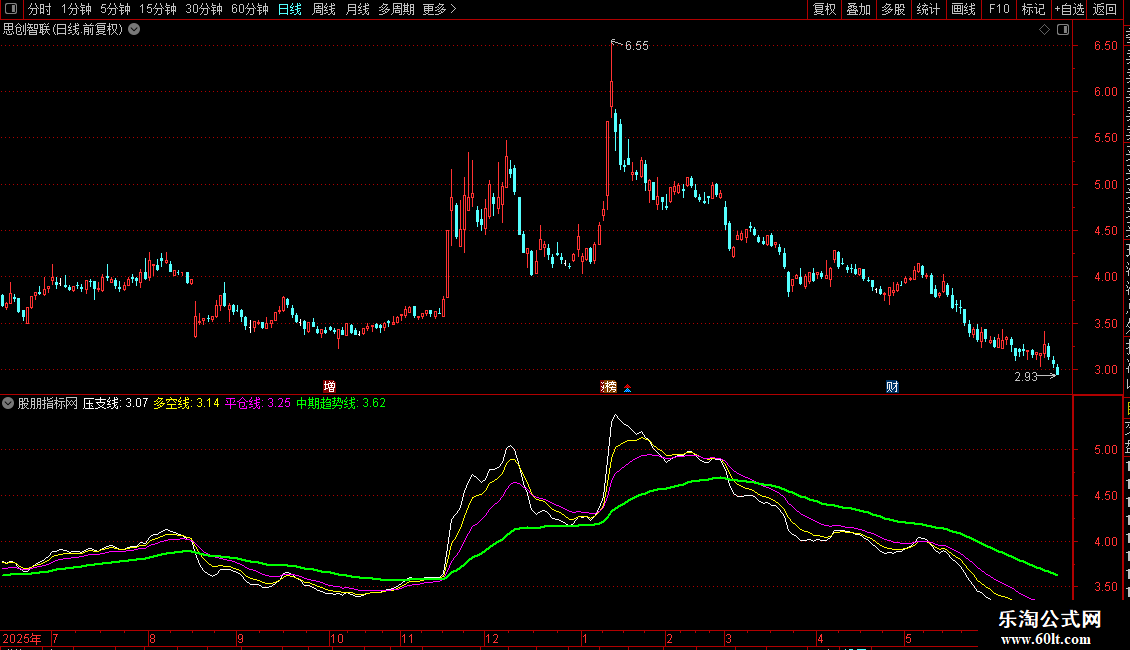
Task: Click the 增 event marker on chart
Action: click(329, 386)
